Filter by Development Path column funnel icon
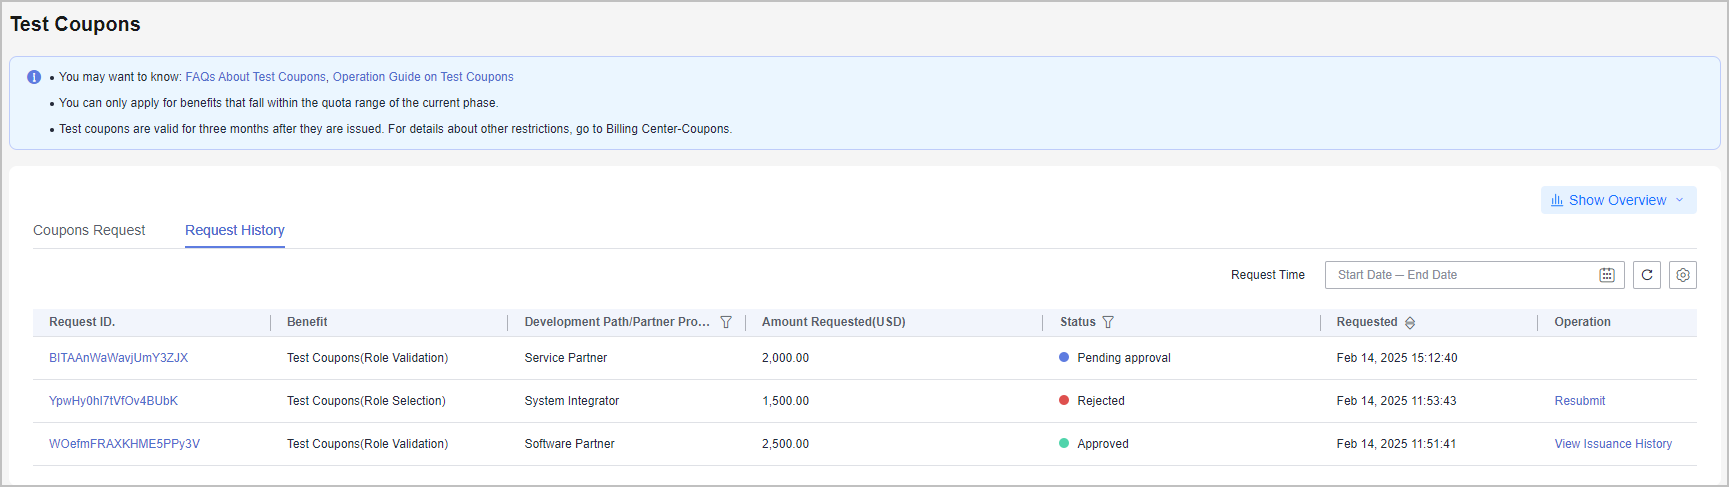 pos(726,322)
